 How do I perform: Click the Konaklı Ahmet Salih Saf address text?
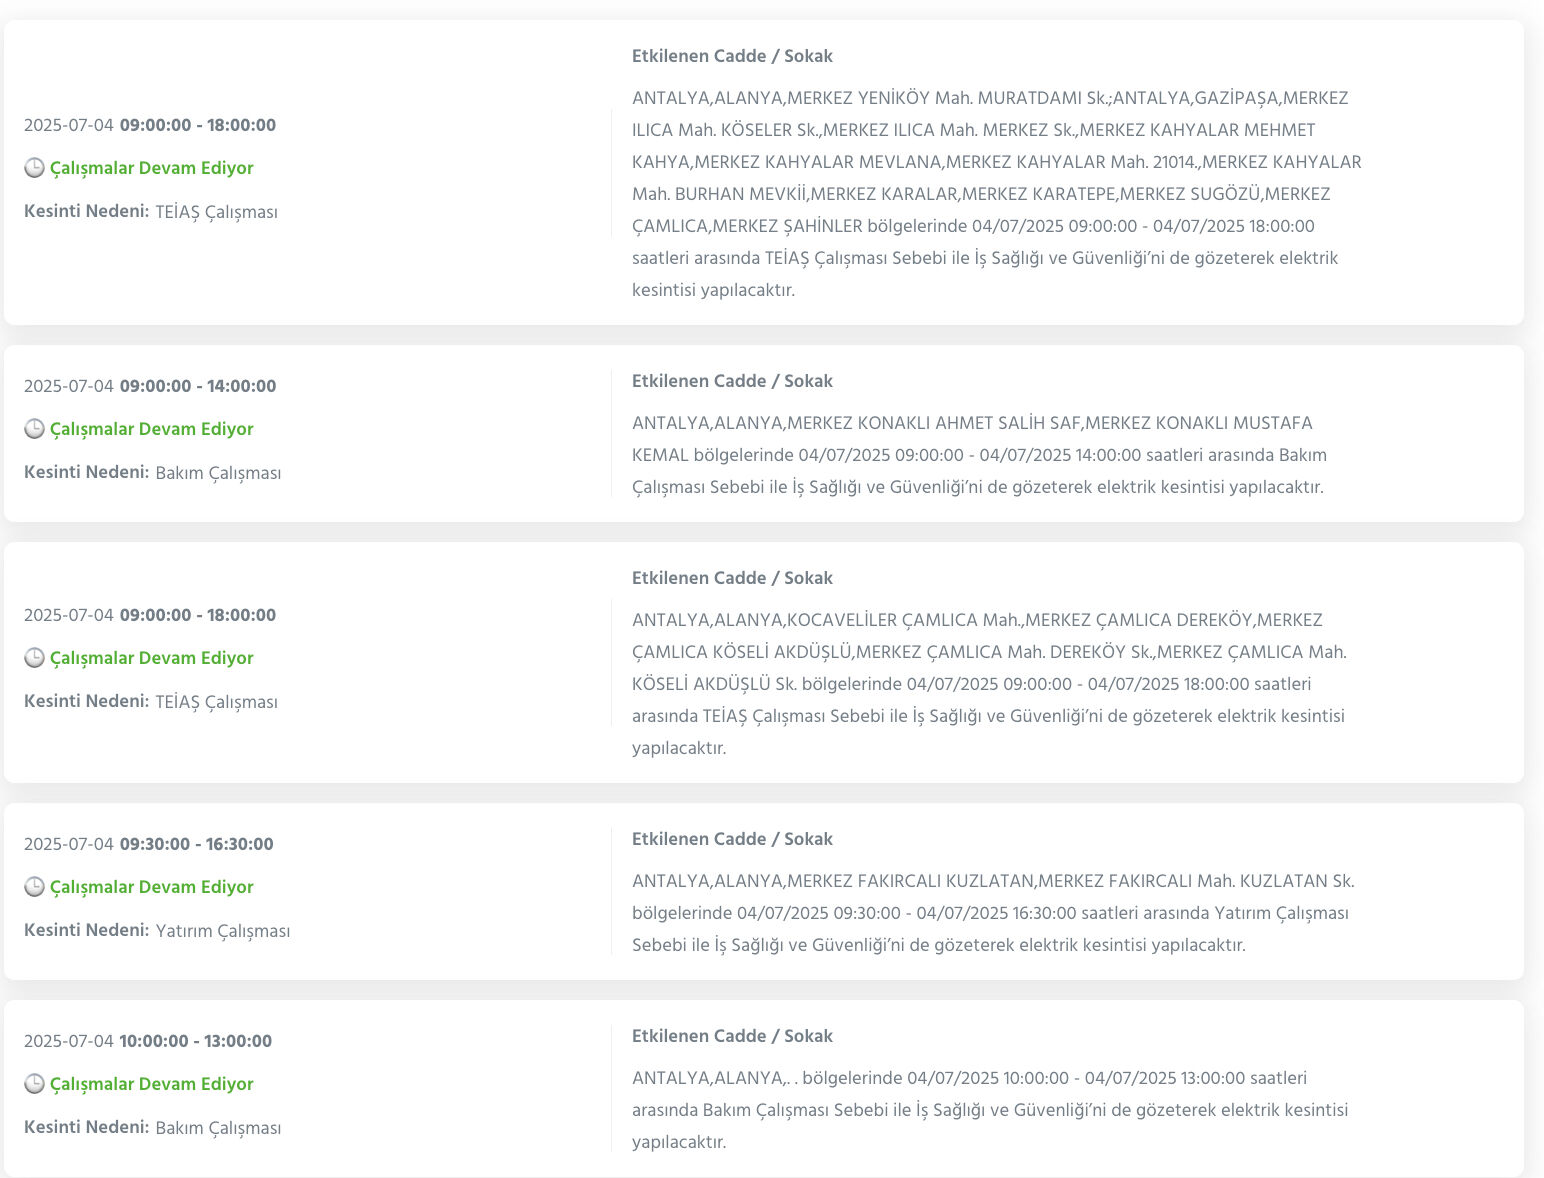pyautogui.click(x=980, y=455)
